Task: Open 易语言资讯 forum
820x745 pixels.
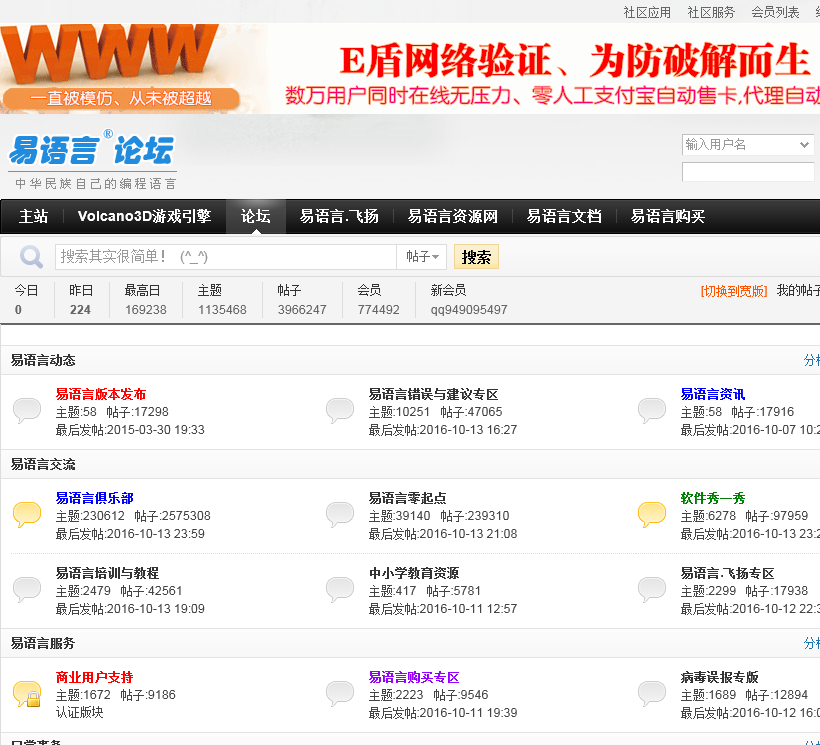Action: tap(712, 394)
